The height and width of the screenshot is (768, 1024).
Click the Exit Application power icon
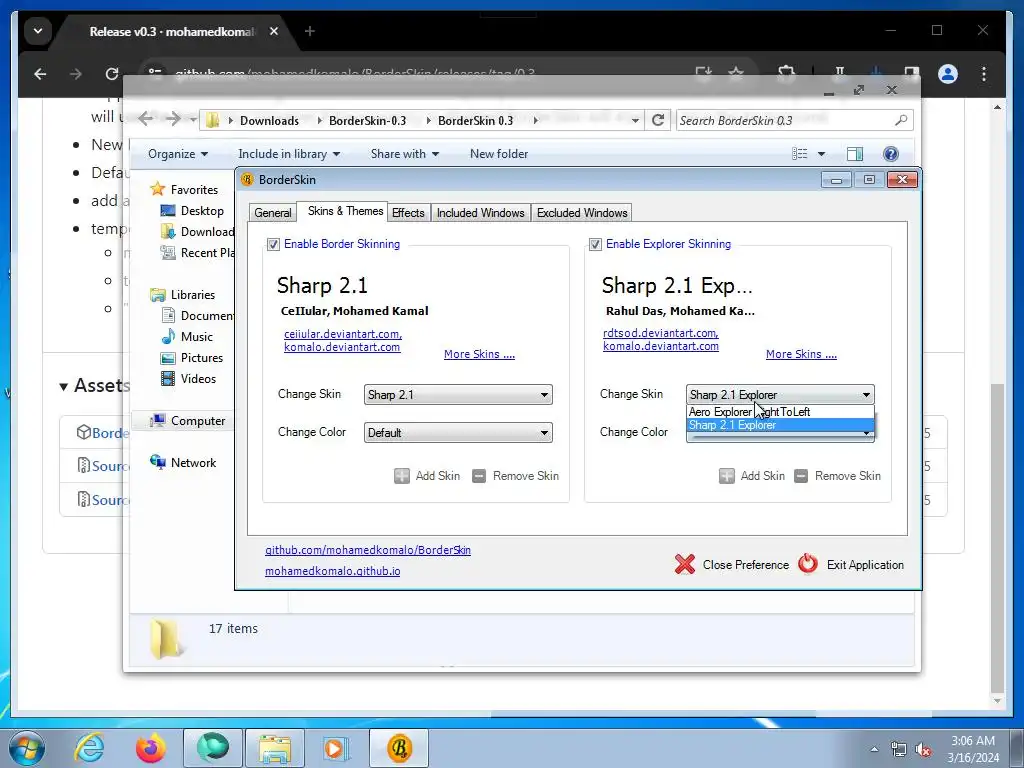coord(808,564)
